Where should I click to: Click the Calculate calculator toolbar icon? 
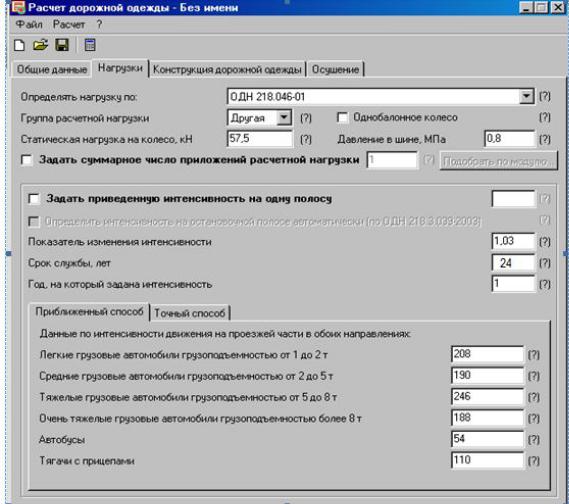click(x=90, y=45)
